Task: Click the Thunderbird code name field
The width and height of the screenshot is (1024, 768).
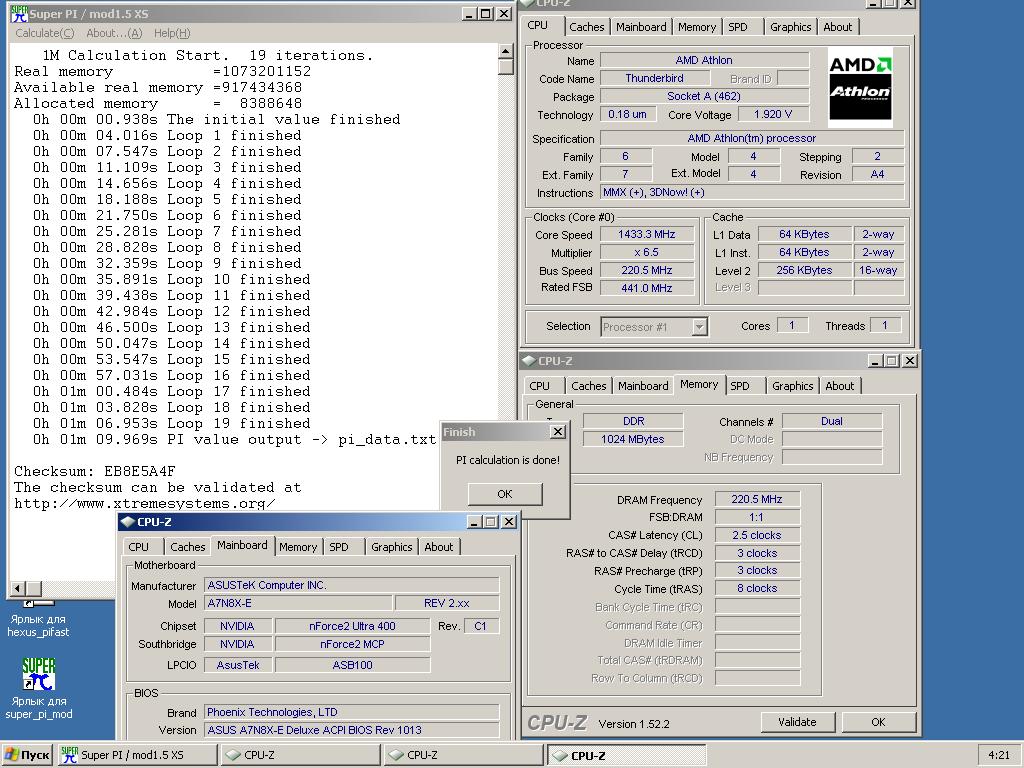Action: pos(654,78)
